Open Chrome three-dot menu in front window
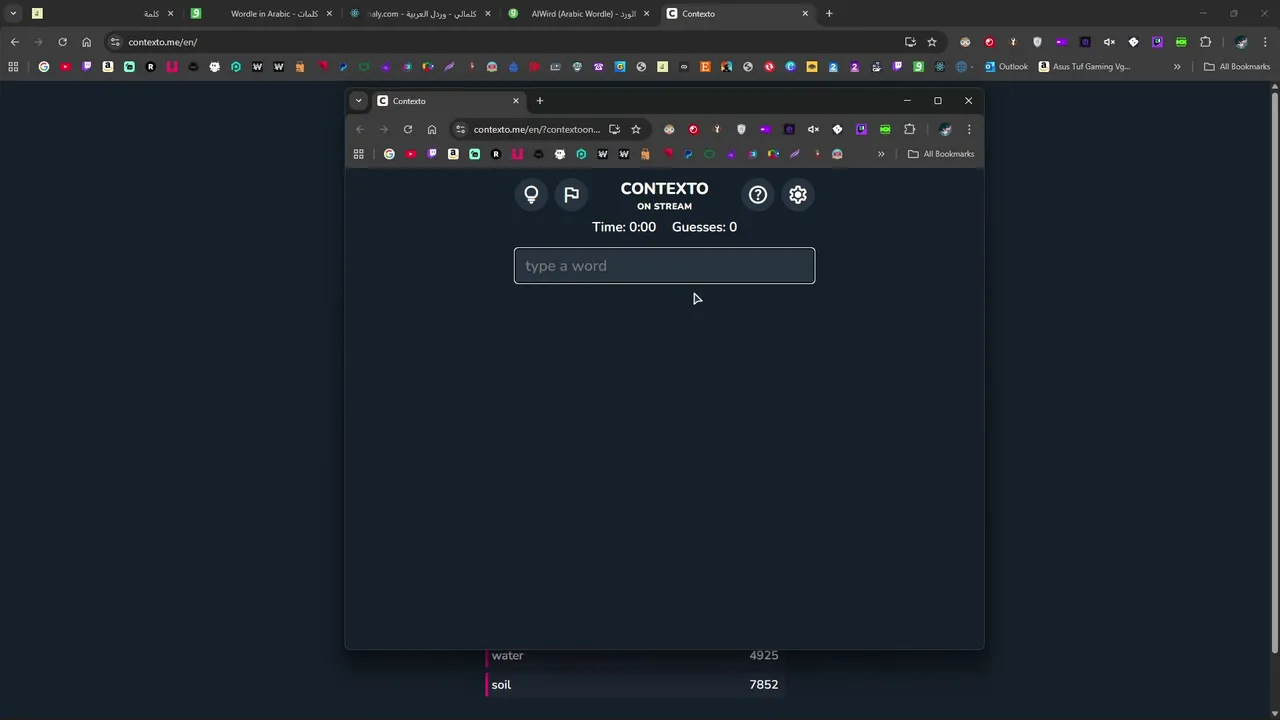The height and width of the screenshot is (720, 1280). (969, 129)
